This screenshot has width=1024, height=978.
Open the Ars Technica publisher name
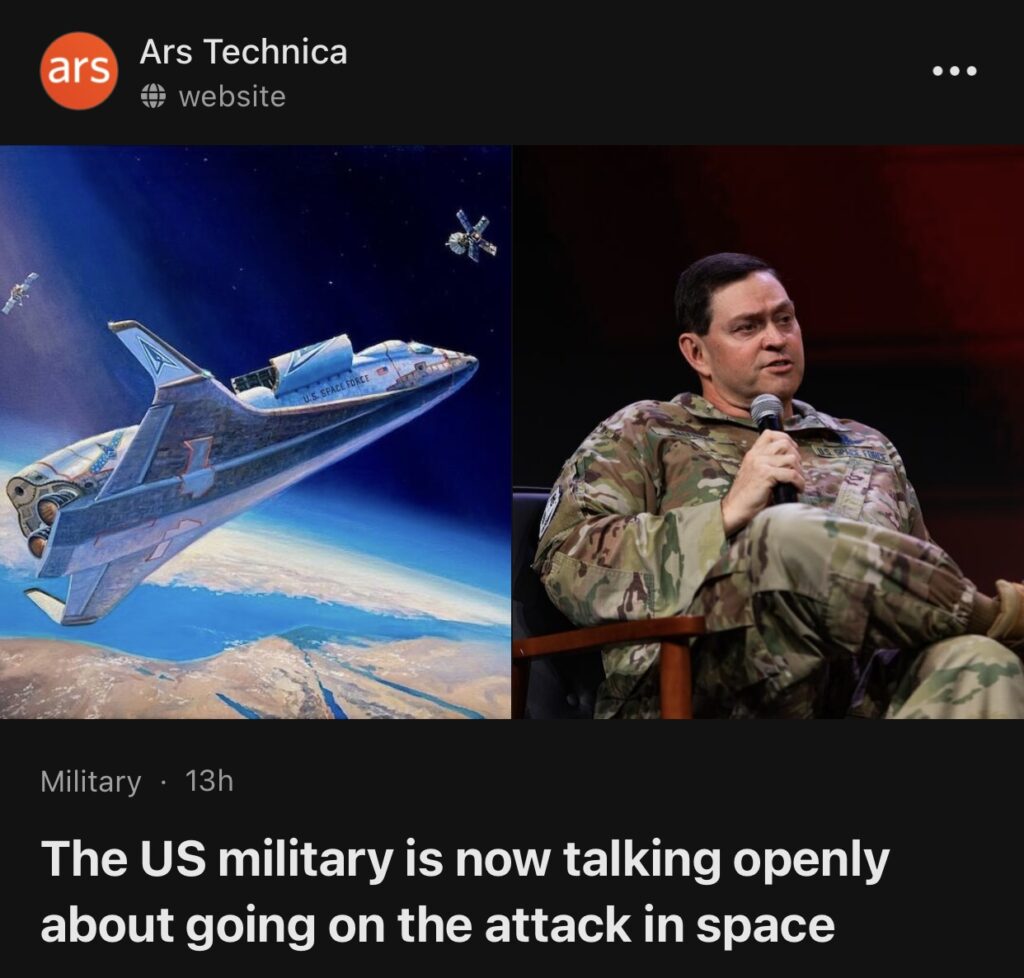243,52
